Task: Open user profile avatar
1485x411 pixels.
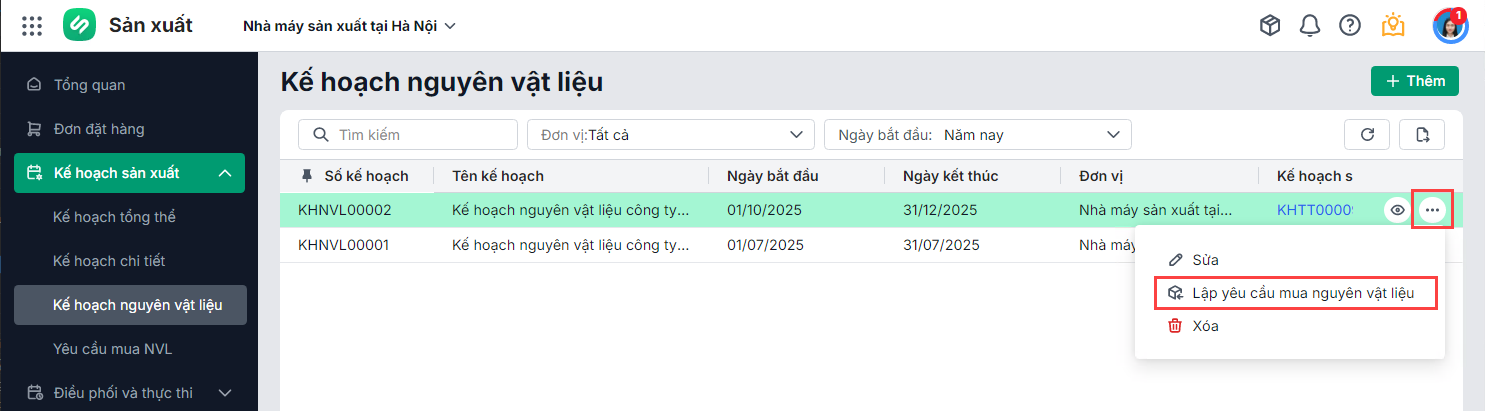Action: coord(1449,26)
